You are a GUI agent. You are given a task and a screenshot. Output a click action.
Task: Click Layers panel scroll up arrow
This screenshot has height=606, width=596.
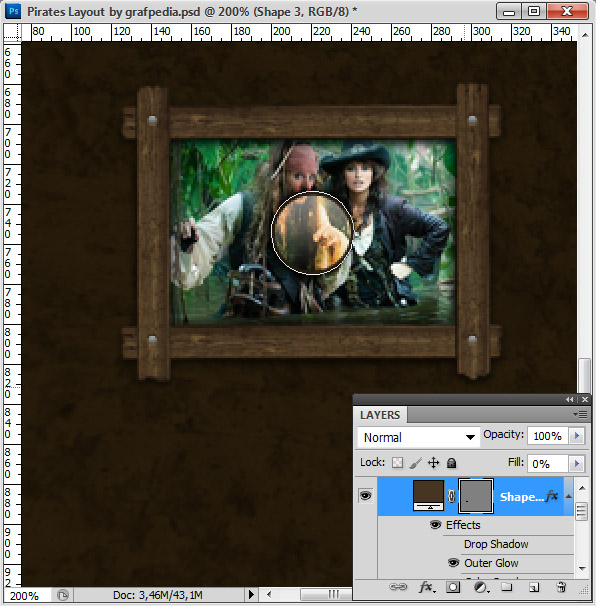click(x=581, y=489)
